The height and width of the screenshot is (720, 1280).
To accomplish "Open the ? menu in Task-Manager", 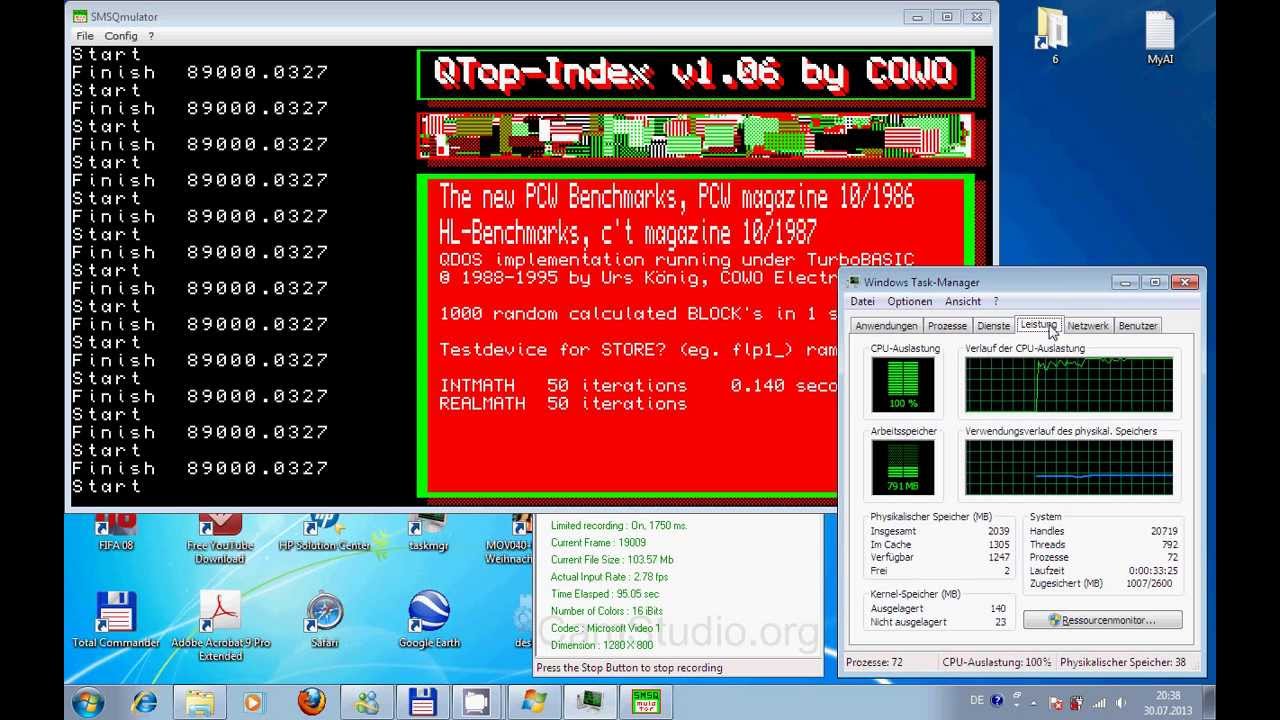I will click(x=995, y=301).
